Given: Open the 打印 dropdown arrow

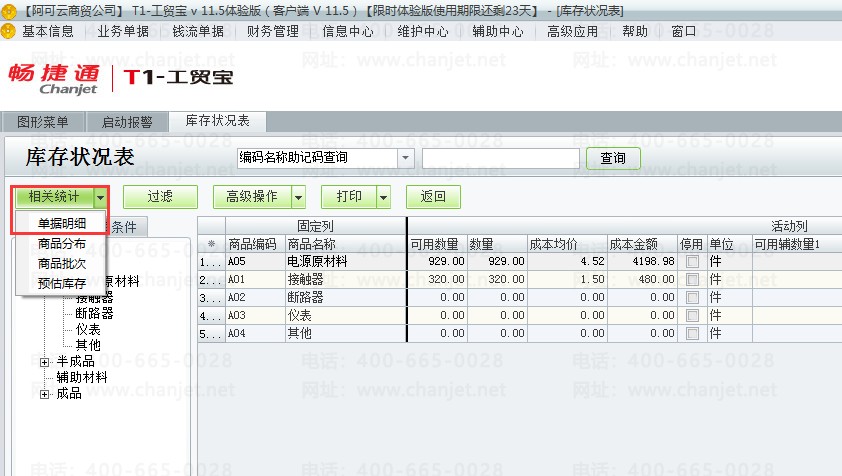Looking at the screenshot, I should 383,197.
